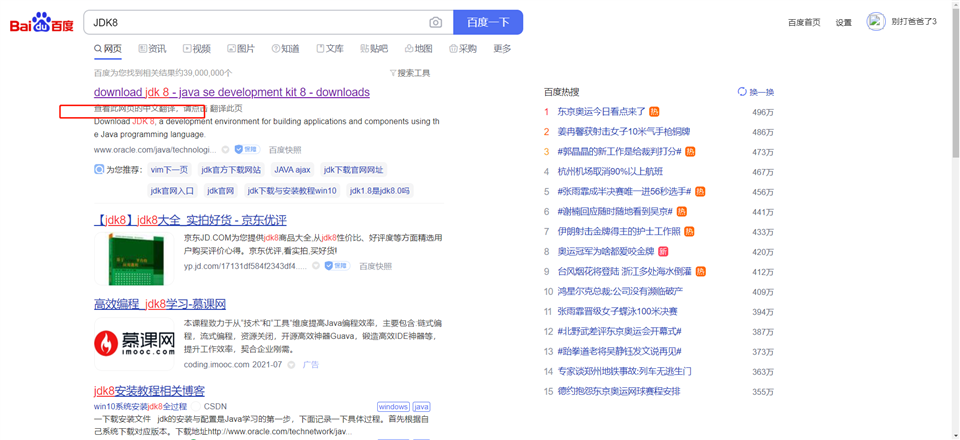Click the 百度热搜 heading
Screen dimensions: 960x440
coord(561,92)
